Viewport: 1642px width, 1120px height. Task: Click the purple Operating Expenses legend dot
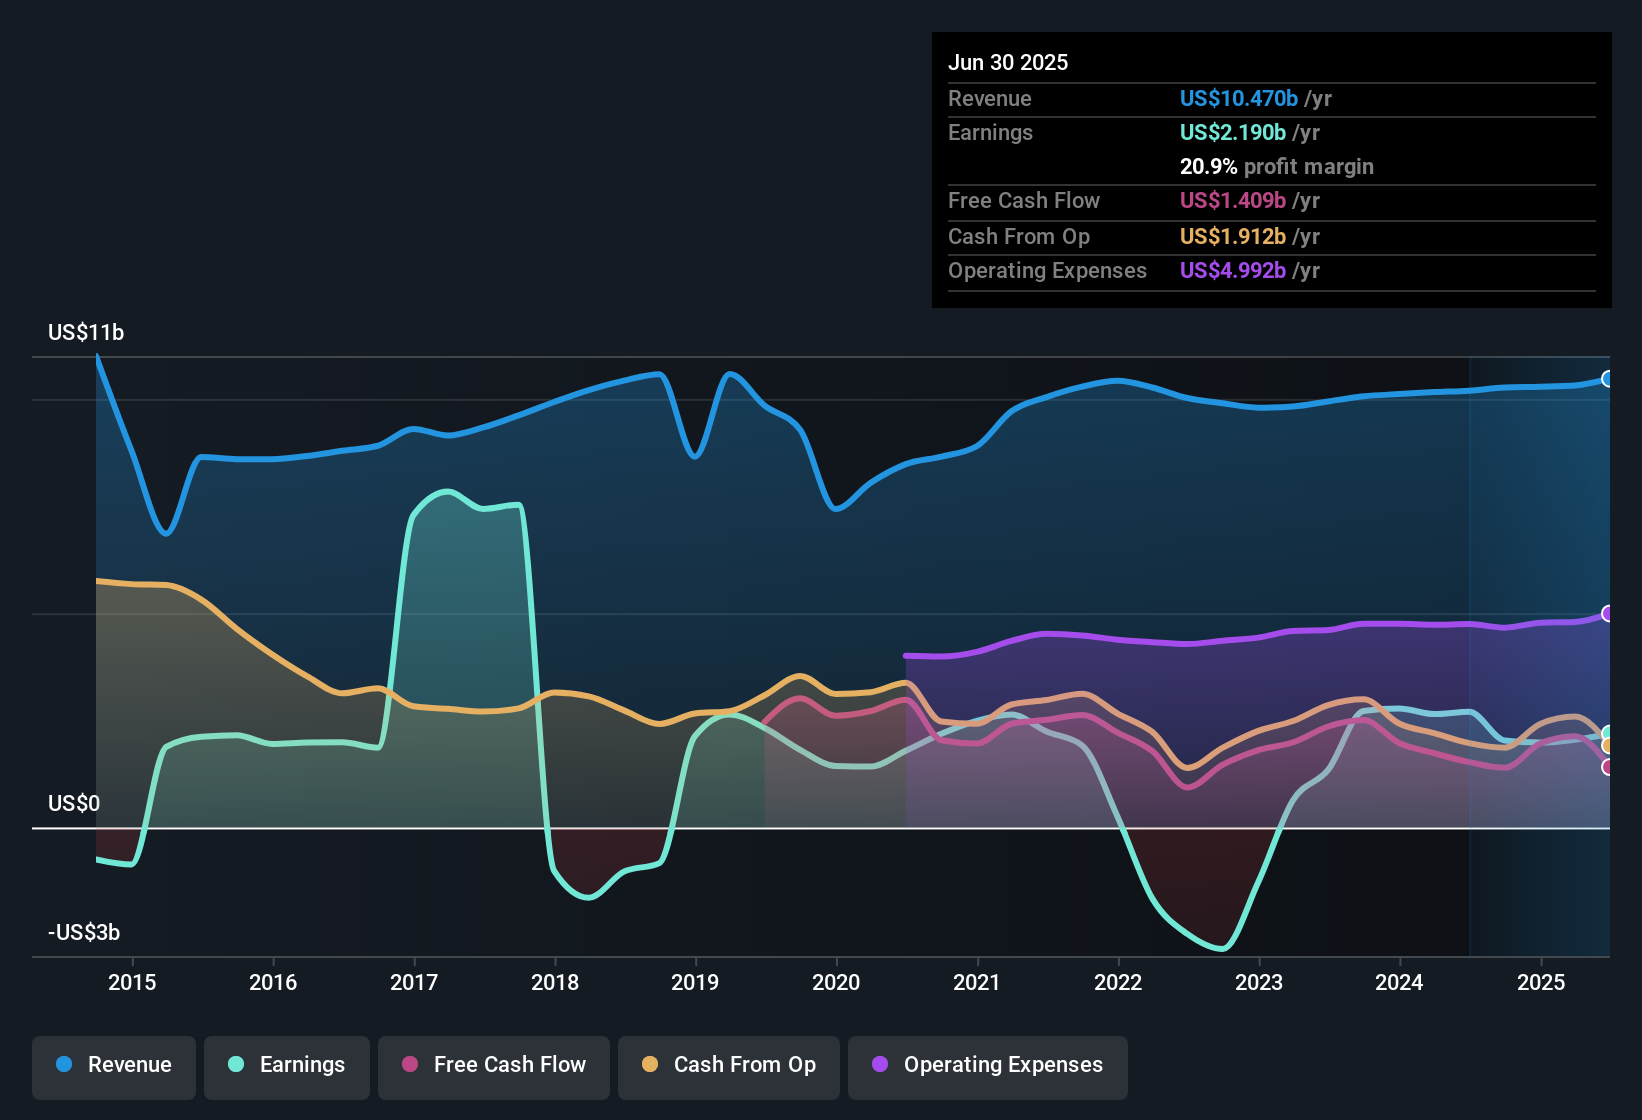click(880, 1064)
